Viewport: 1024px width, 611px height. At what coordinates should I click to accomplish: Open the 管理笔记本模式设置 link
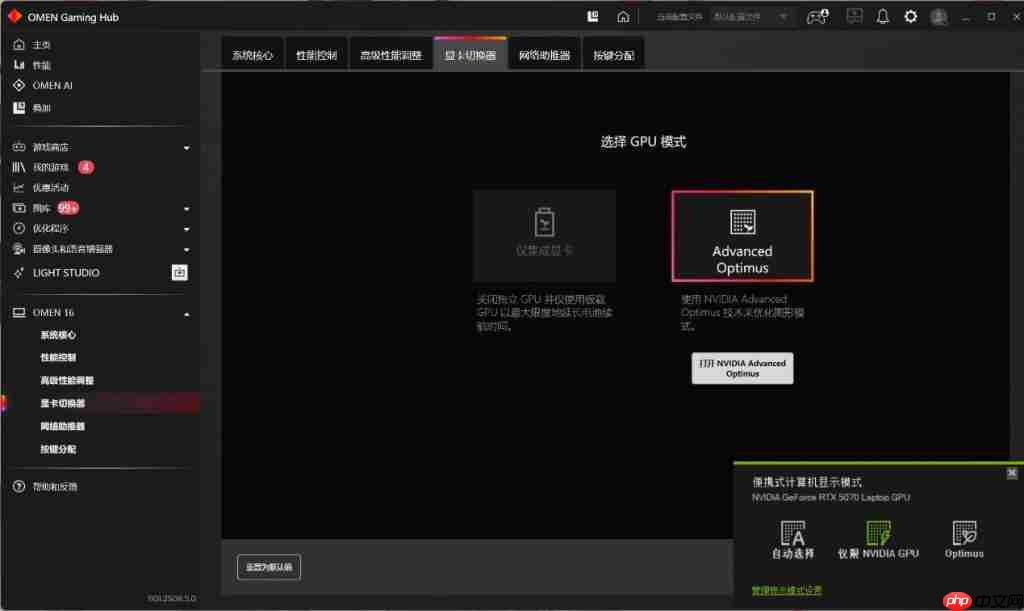[x=786, y=590]
